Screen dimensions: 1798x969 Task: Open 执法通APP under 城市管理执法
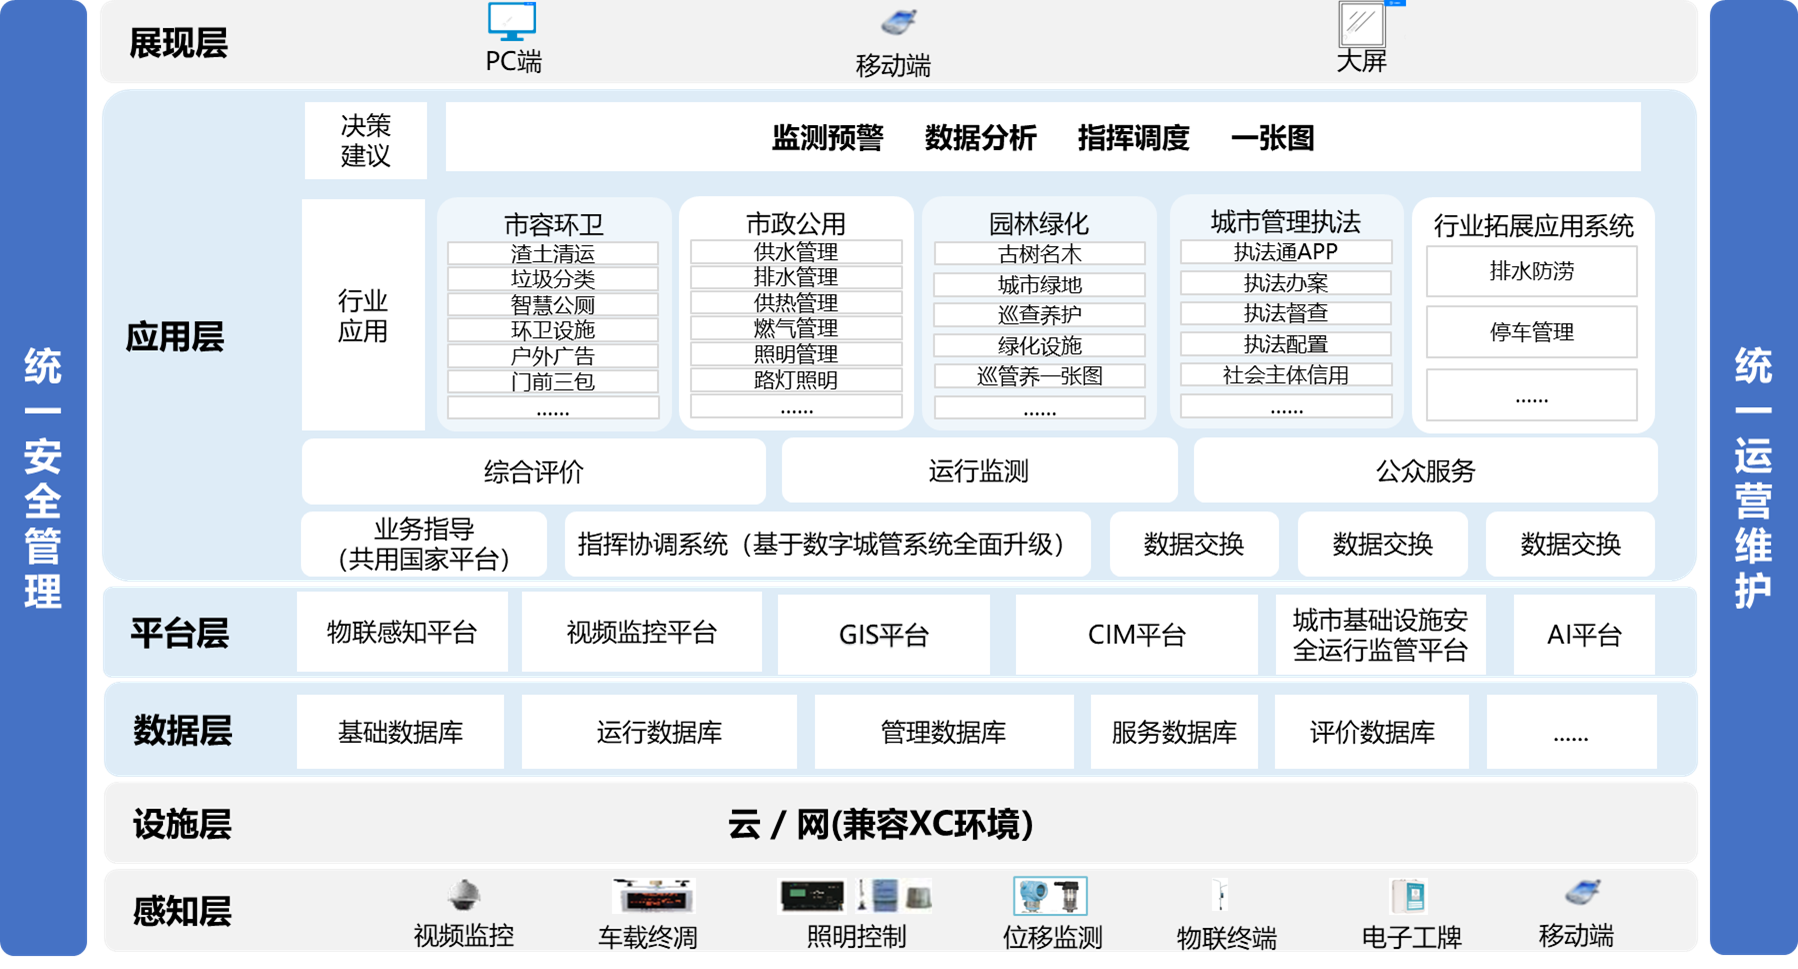pyautogui.click(x=1285, y=252)
